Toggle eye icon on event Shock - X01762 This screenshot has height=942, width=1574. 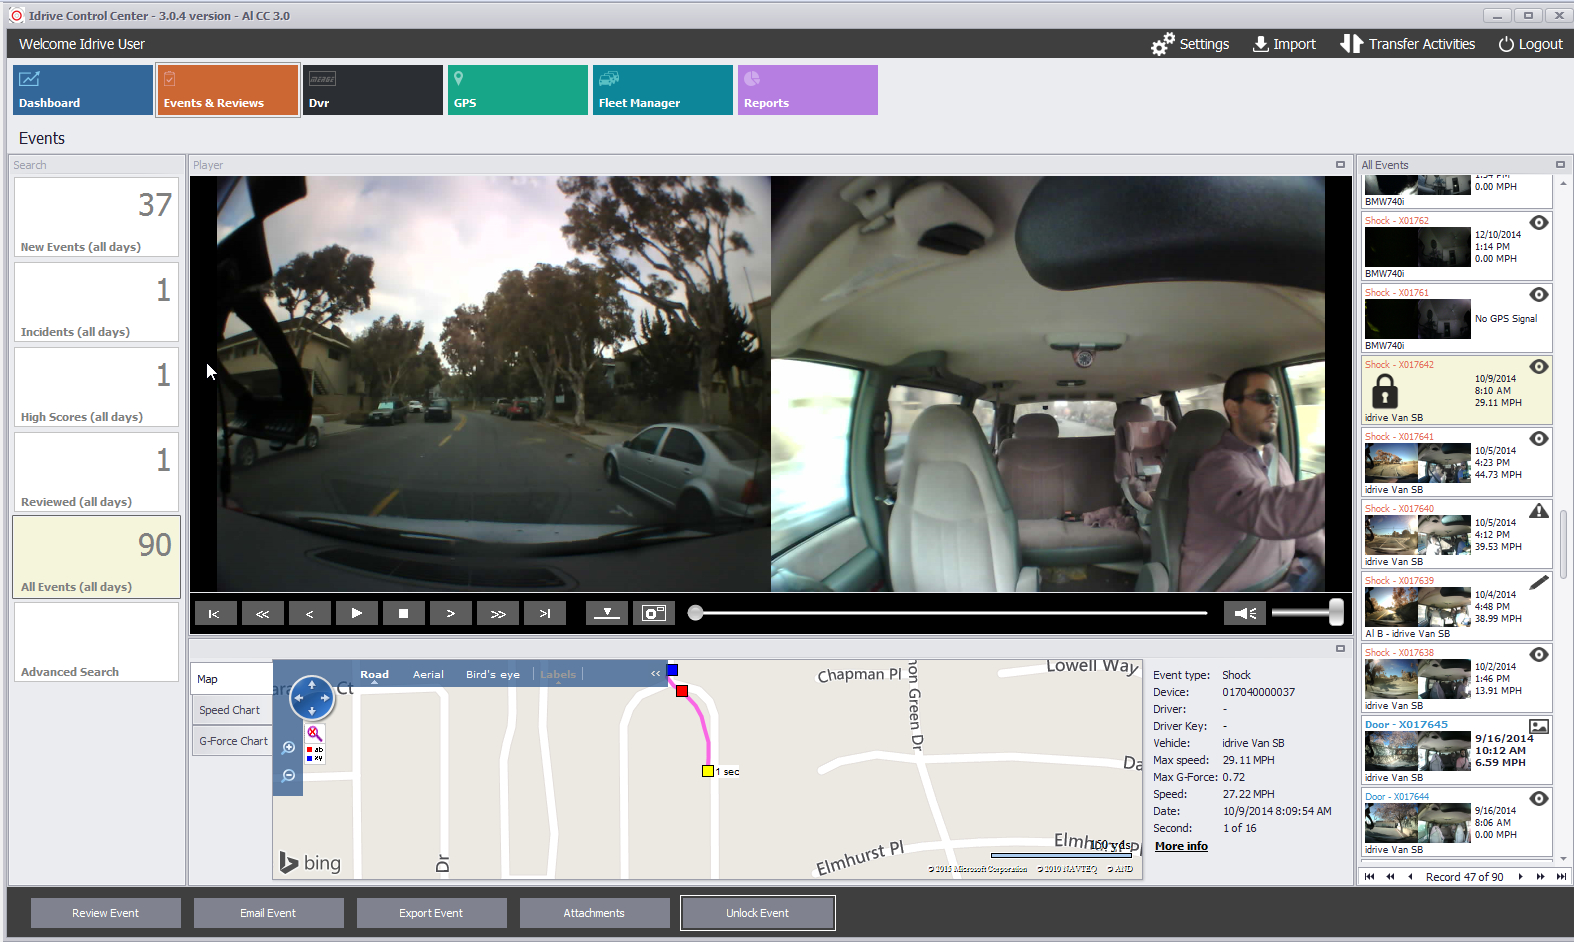pyautogui.click(x=1539, y=223)
